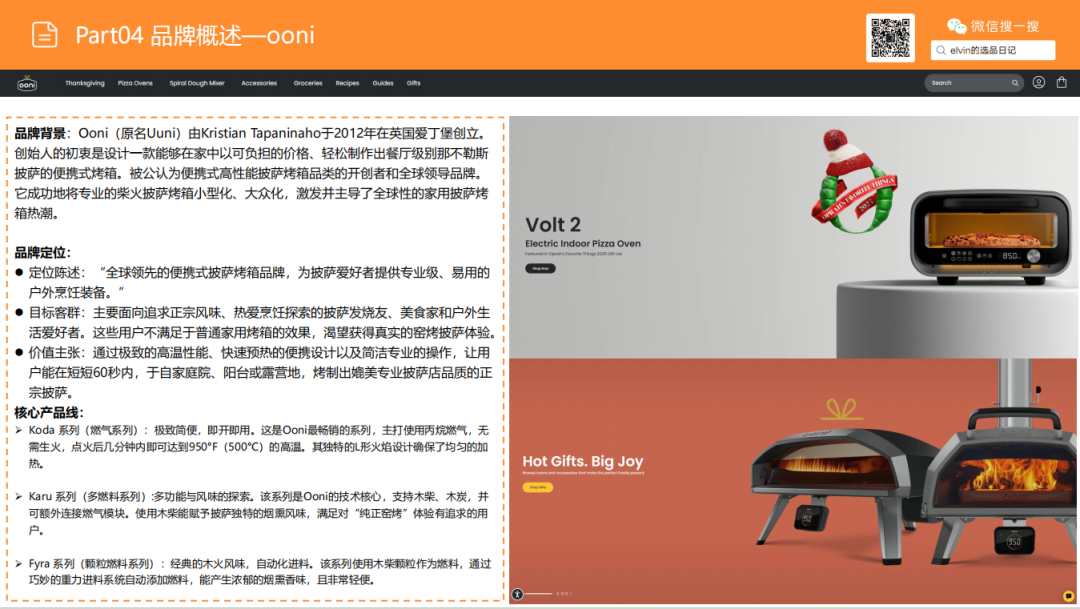Click the WeChat logo icon
The width and height of the screenshot is (1080, 609).
click(956, 26)
